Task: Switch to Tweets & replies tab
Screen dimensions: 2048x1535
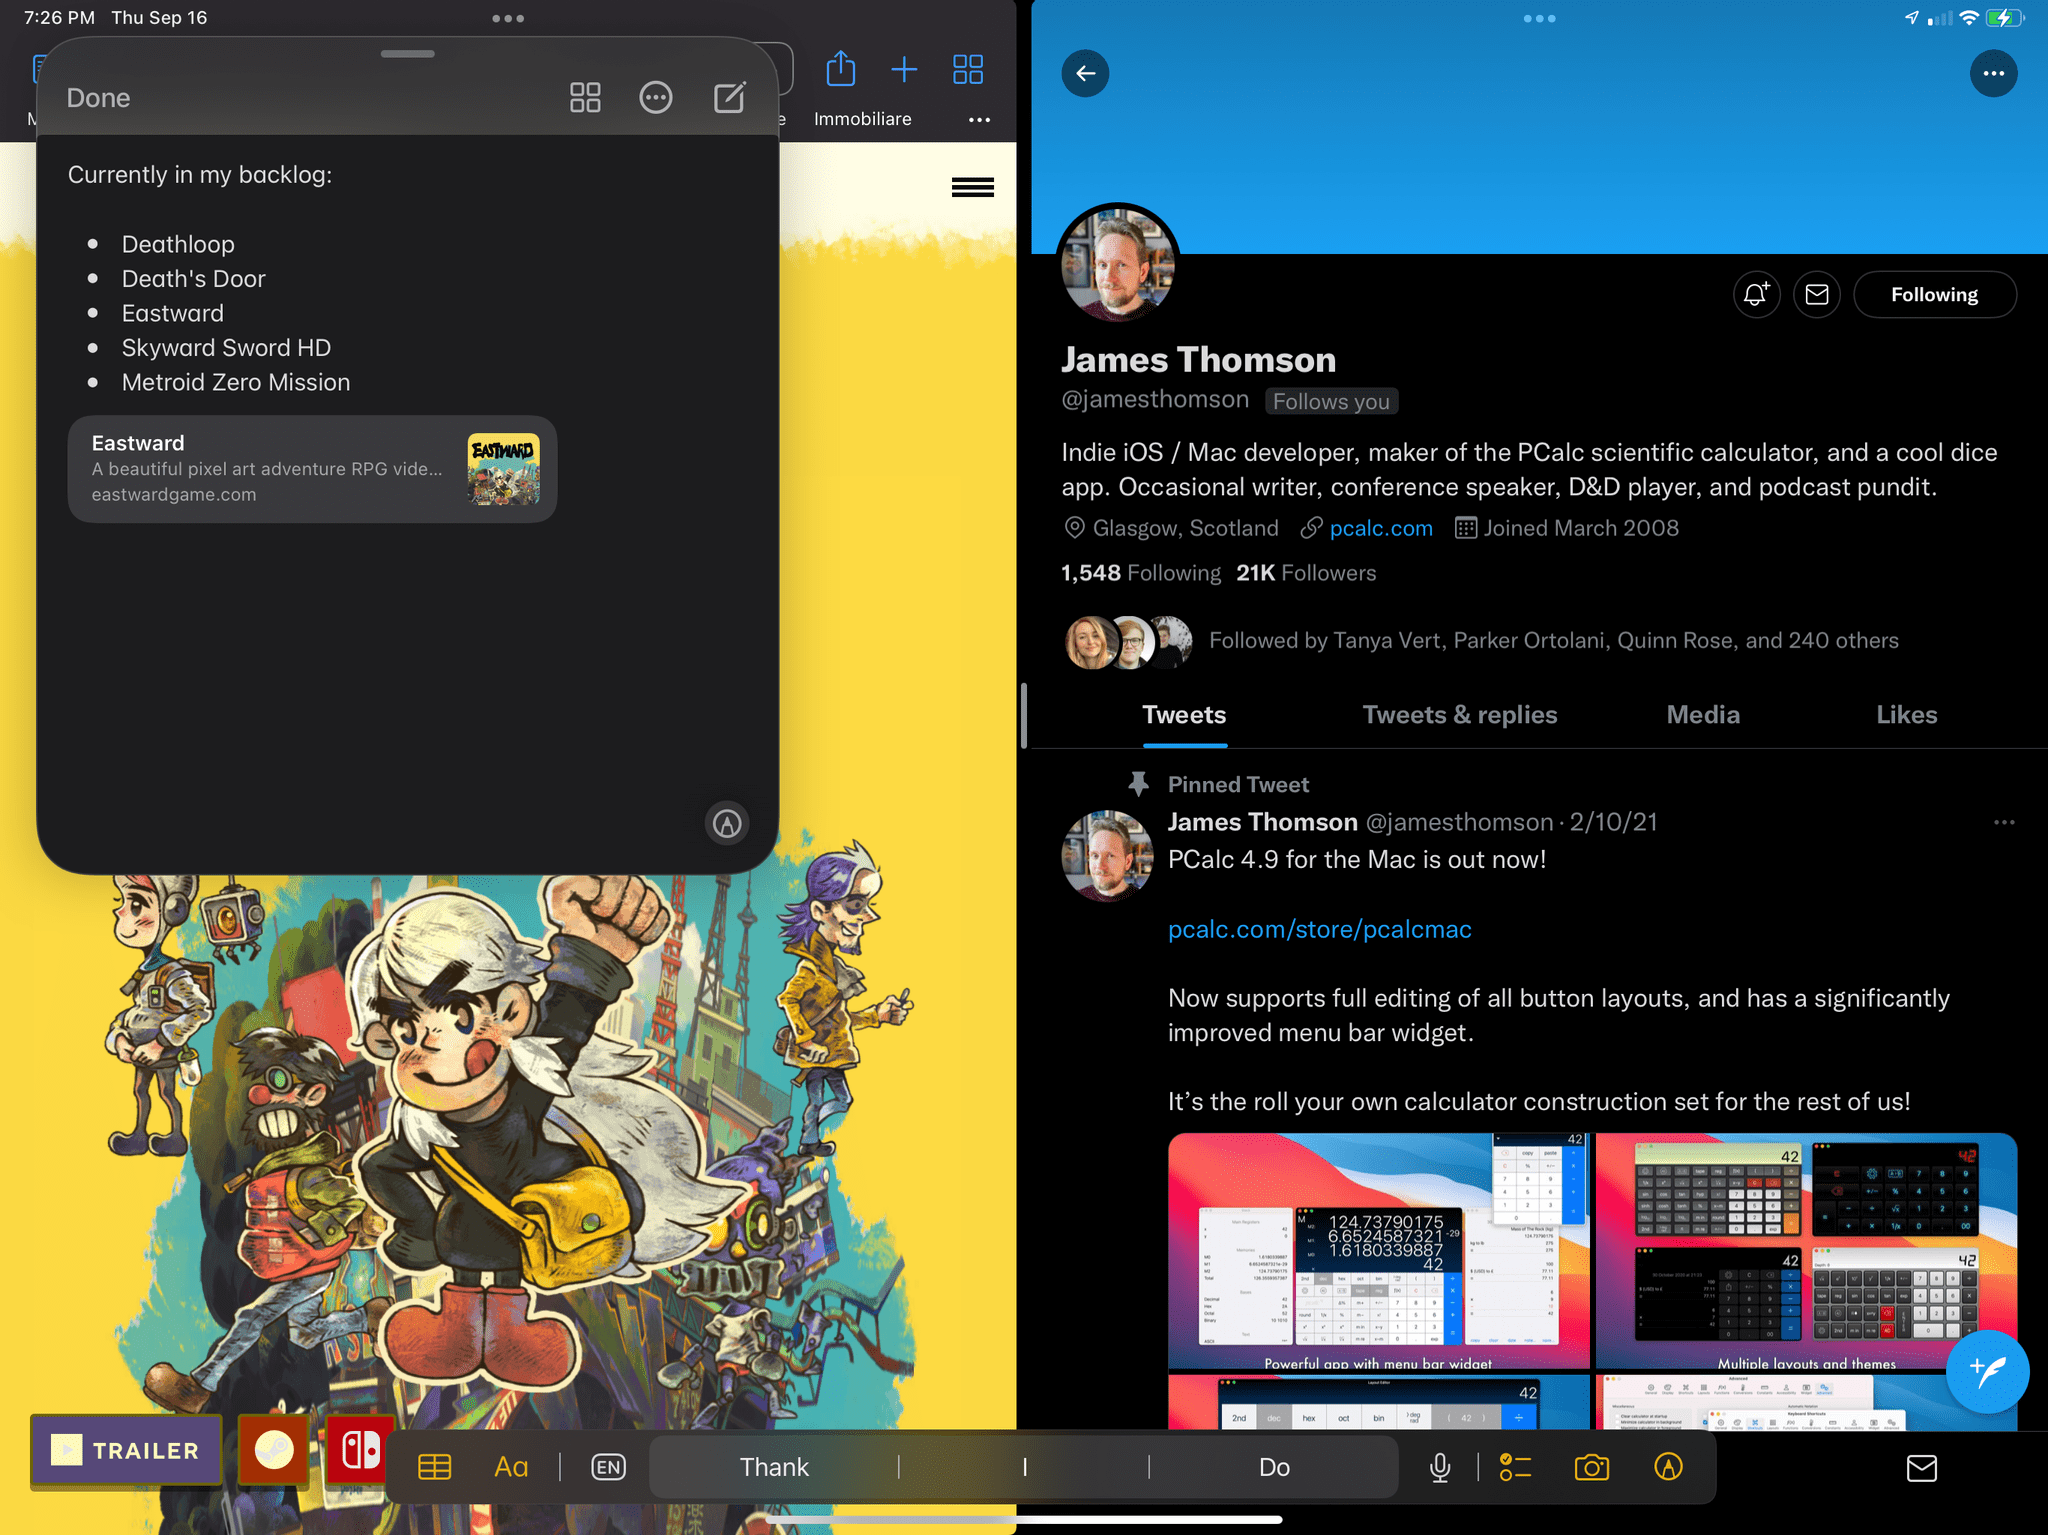Action: (x=1459, y=715)
